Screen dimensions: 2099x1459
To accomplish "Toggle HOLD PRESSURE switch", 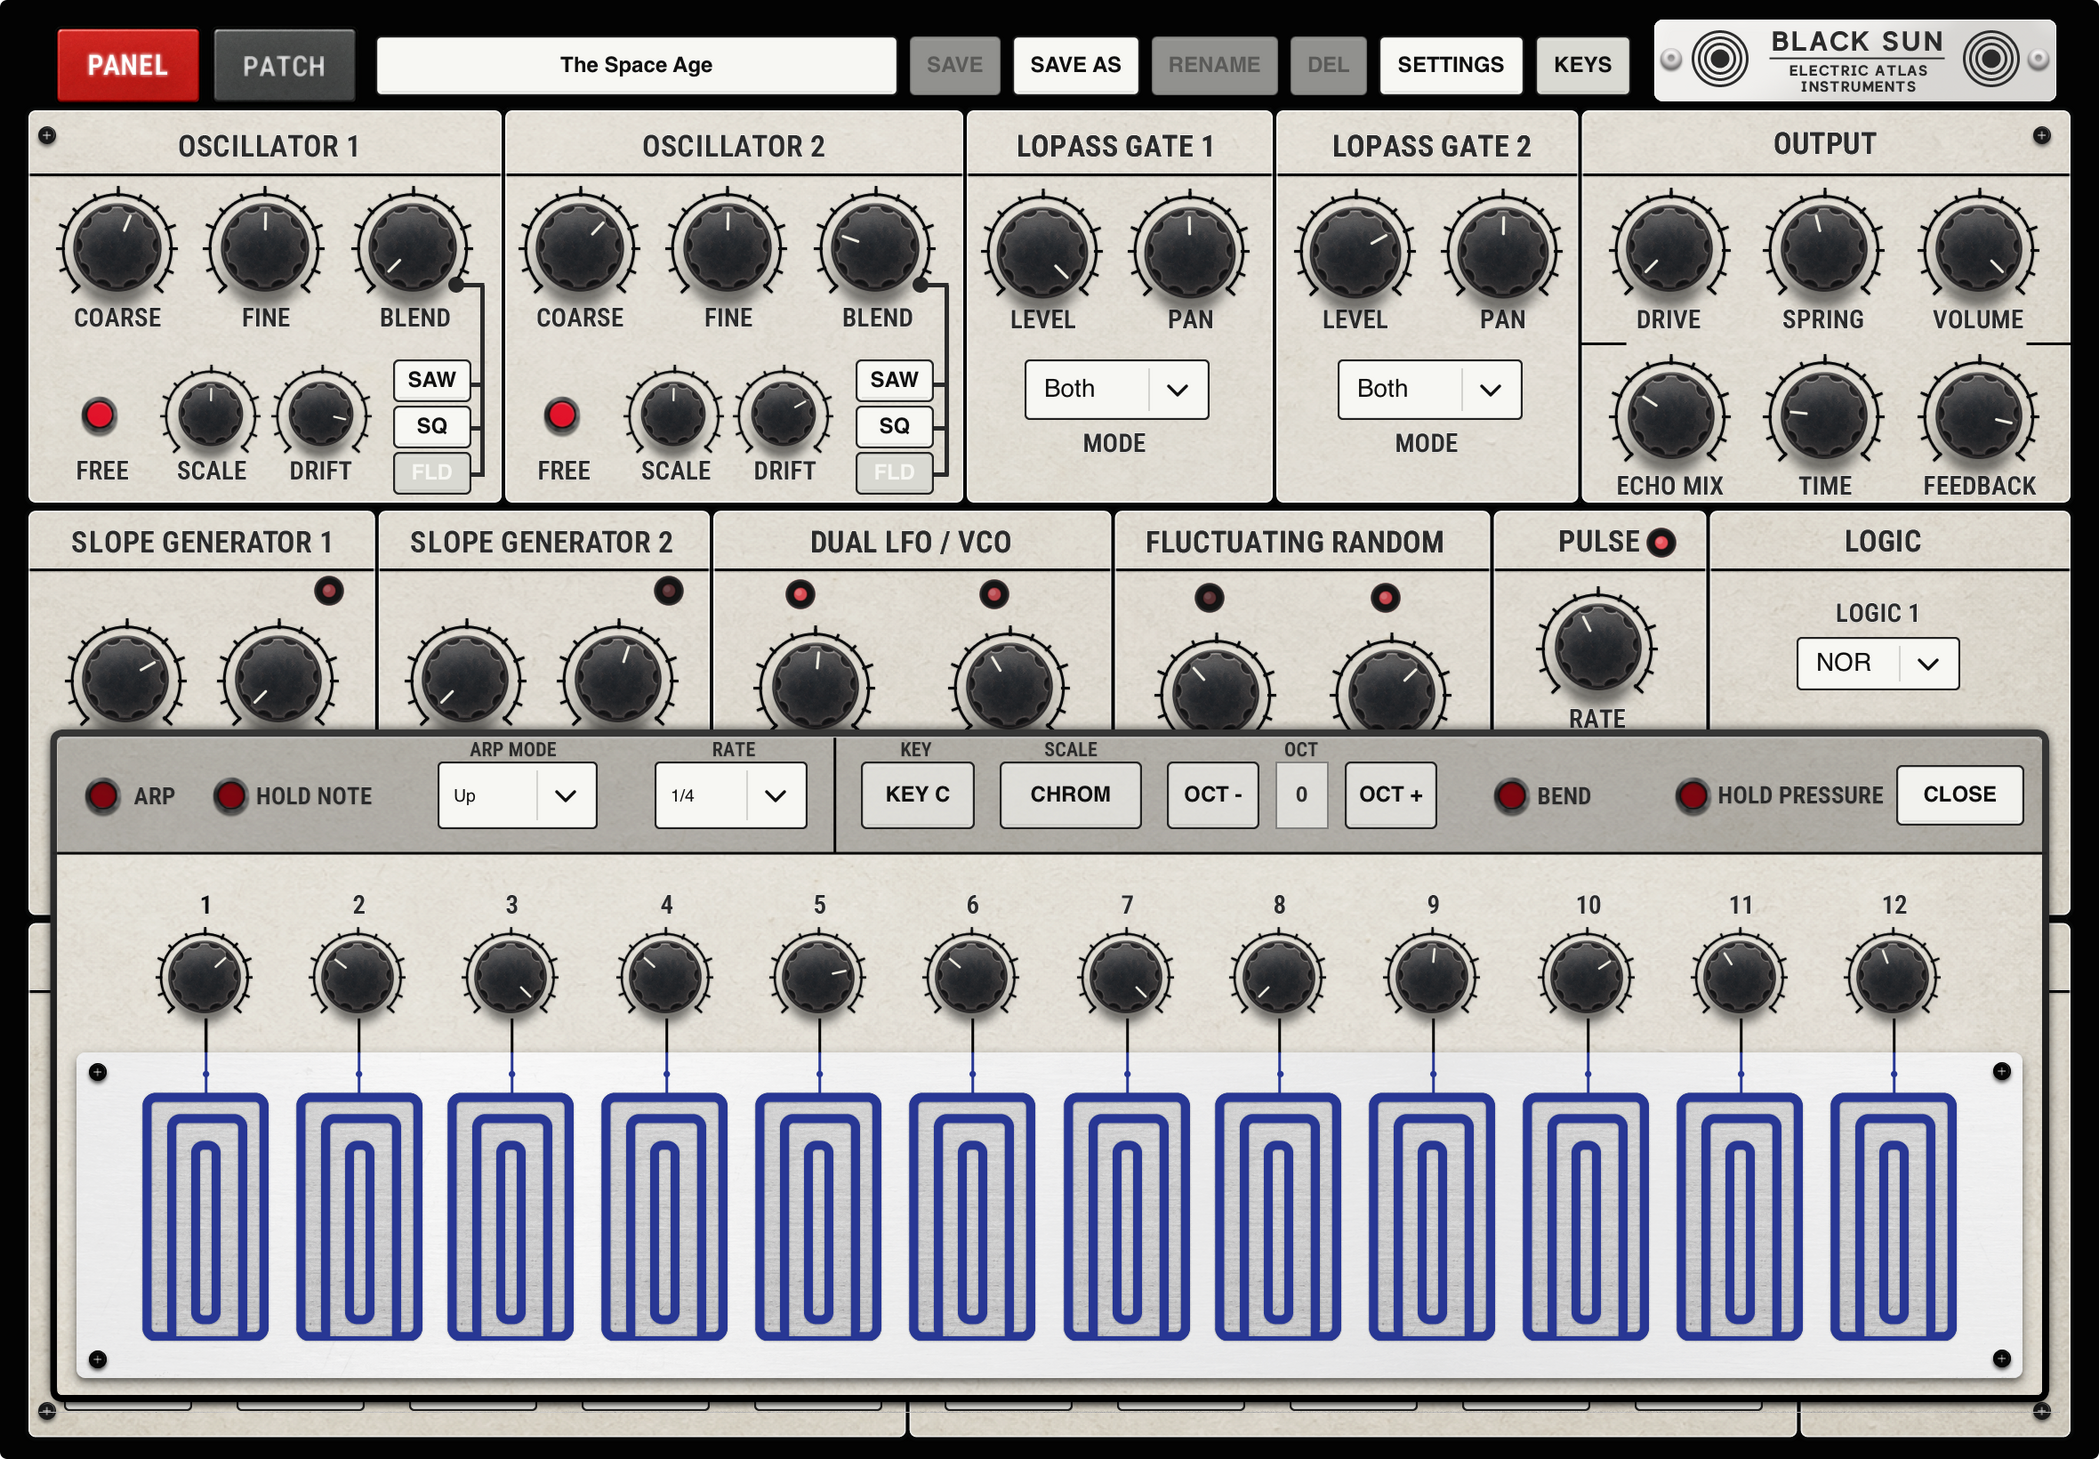I will click(1692, 796).
